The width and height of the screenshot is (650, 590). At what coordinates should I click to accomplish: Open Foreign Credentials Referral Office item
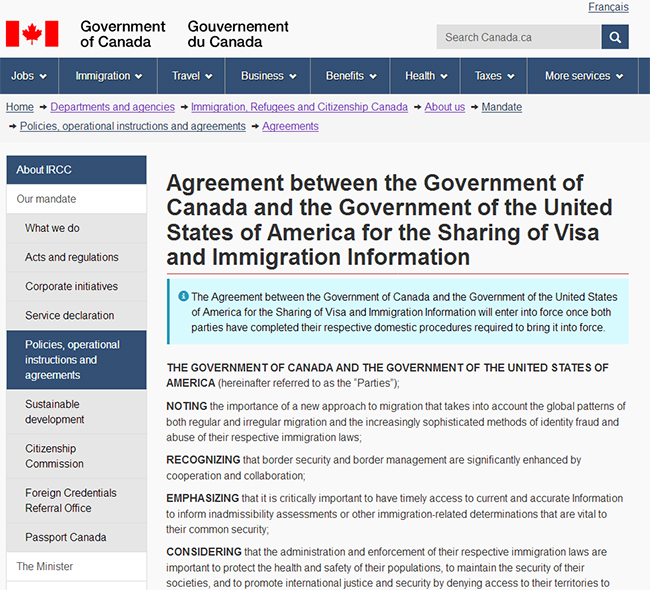pos(76,500)
